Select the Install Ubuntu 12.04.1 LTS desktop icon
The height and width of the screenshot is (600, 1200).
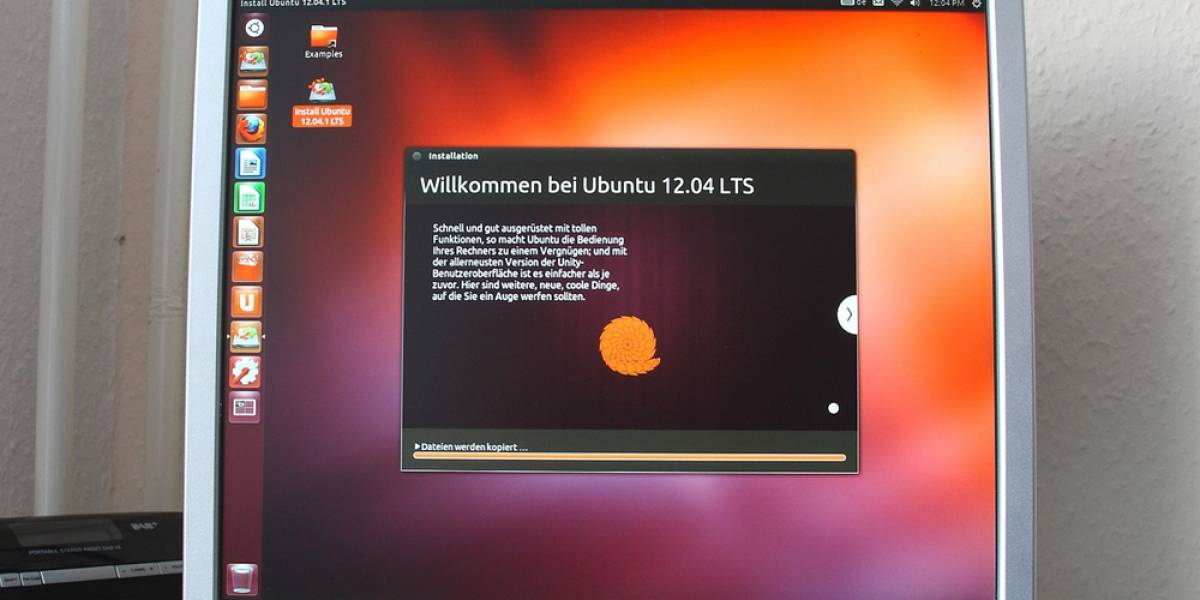322,103
